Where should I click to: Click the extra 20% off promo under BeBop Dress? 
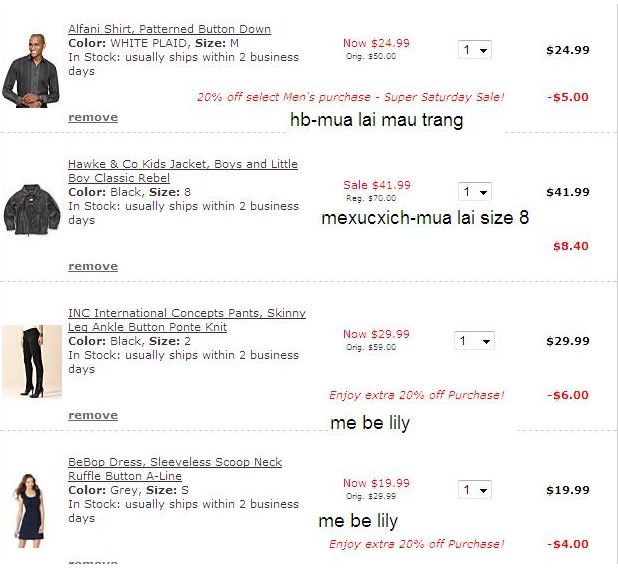click(x=417, y=544)
